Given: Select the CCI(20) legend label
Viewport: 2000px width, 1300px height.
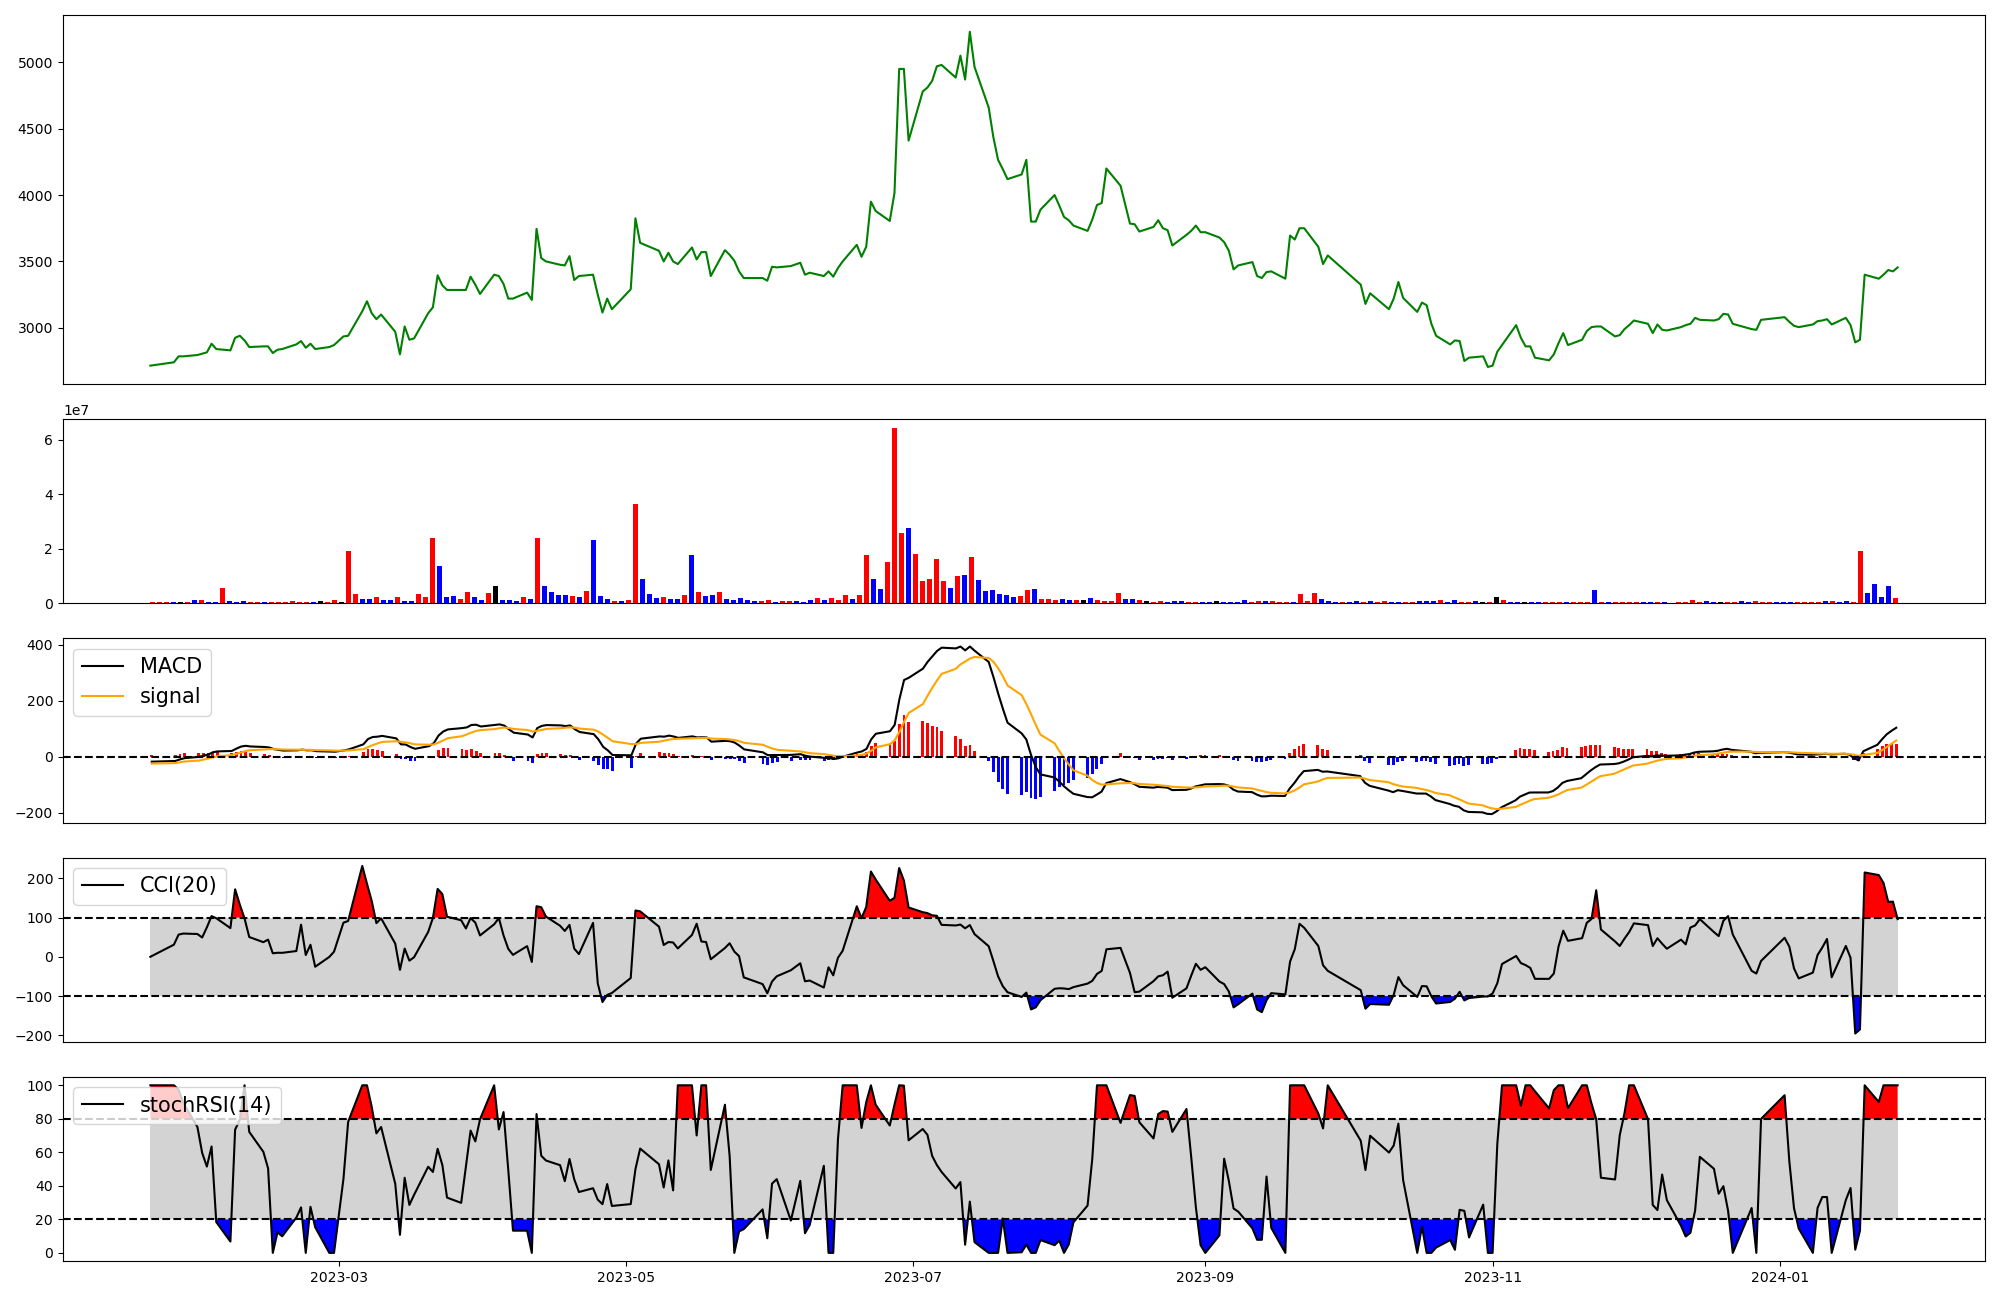Looking at the screenshot, I should [177, 885].
